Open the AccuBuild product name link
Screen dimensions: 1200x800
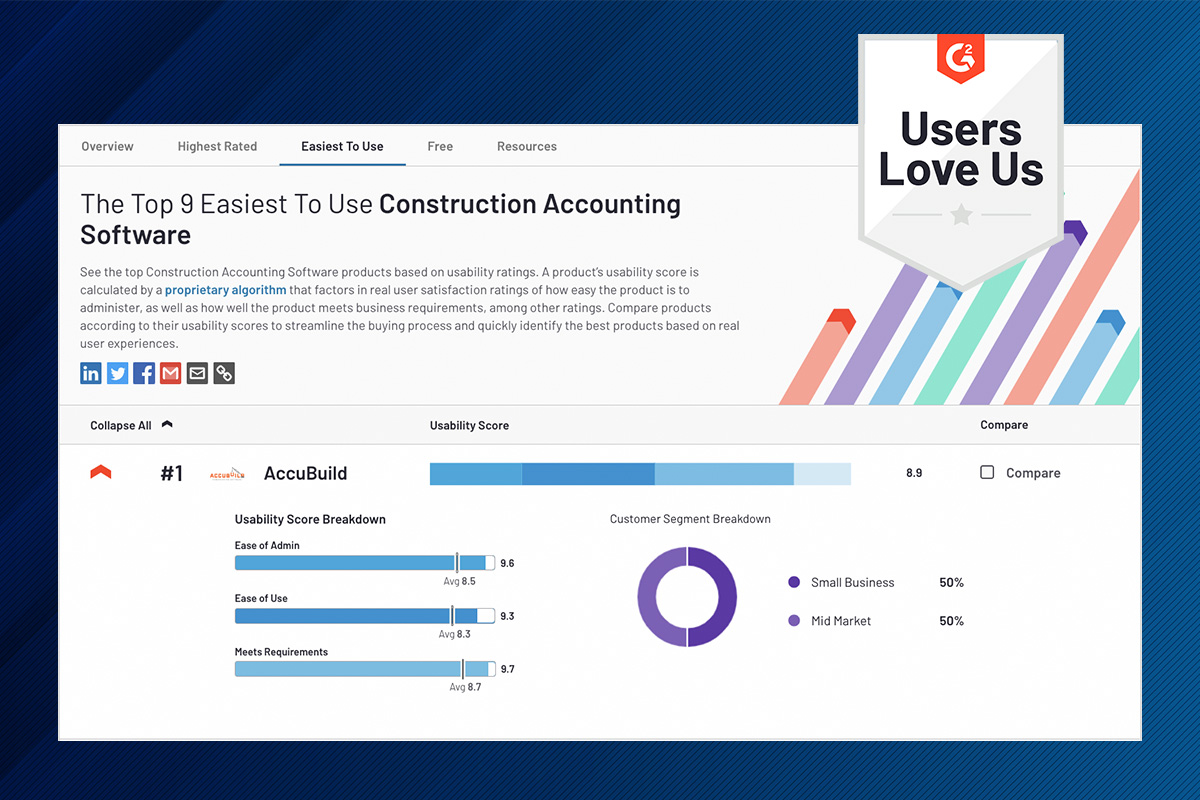[305, 473]
